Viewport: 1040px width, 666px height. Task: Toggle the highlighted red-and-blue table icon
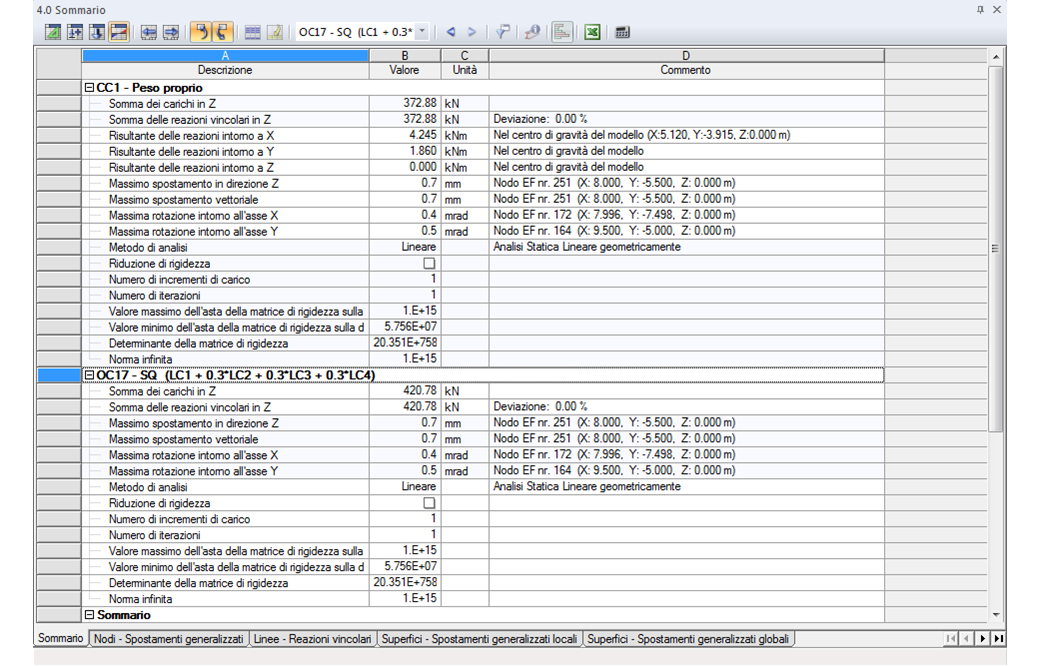pos(119,32)
